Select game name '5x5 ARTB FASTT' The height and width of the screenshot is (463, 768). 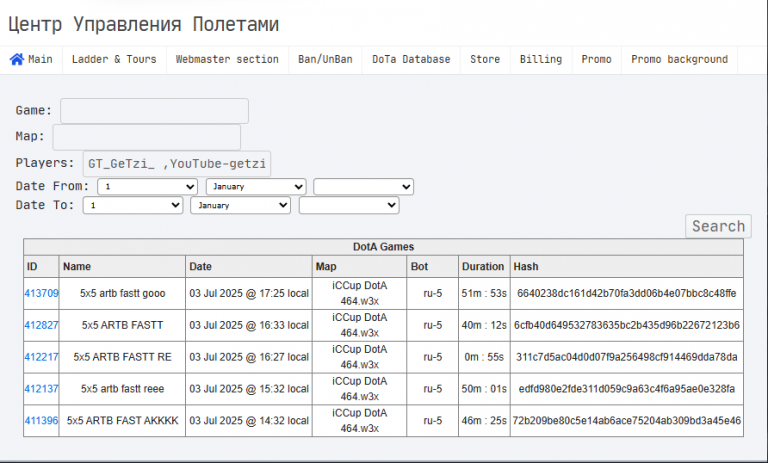(122, 325)
